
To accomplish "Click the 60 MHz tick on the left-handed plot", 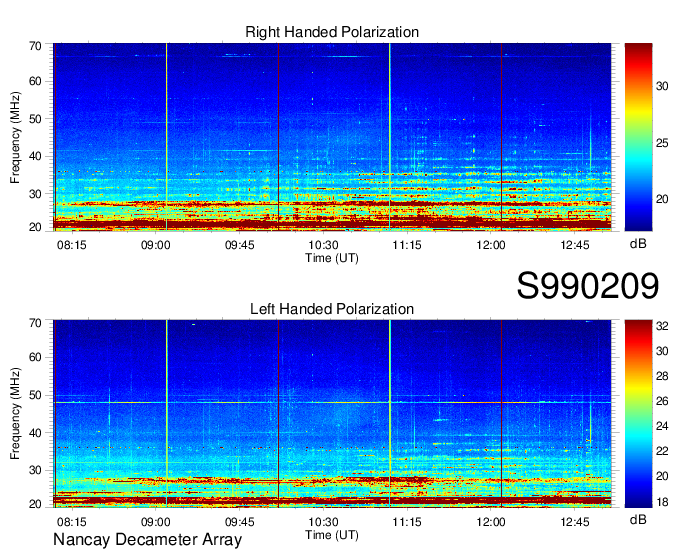I will [35, 357].
